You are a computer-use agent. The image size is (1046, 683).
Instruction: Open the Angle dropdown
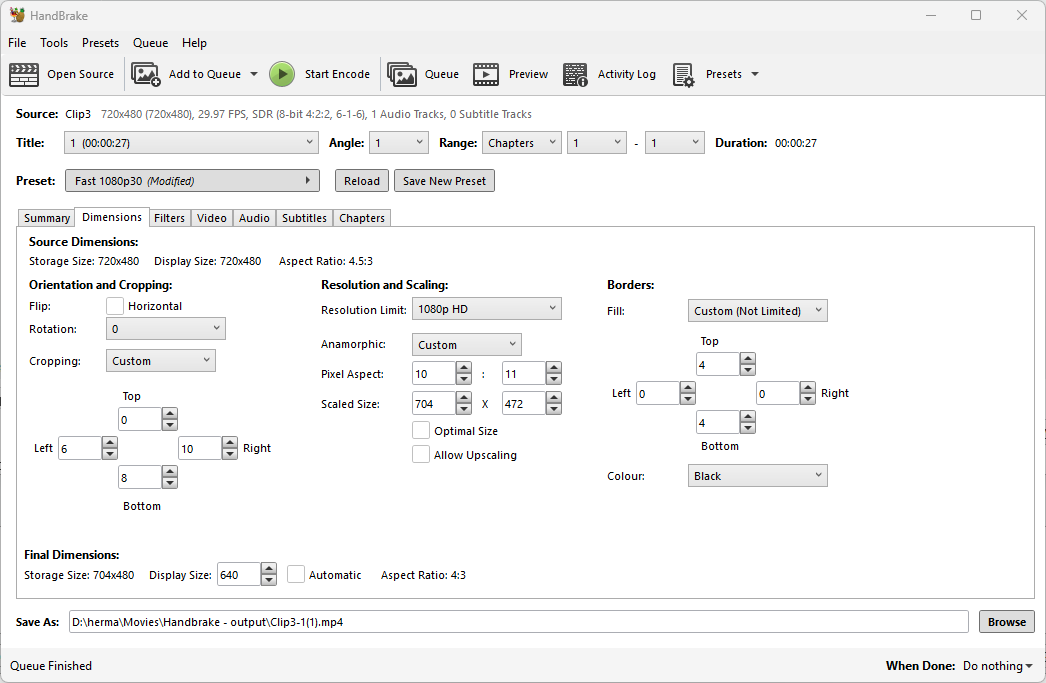point(399,143)
